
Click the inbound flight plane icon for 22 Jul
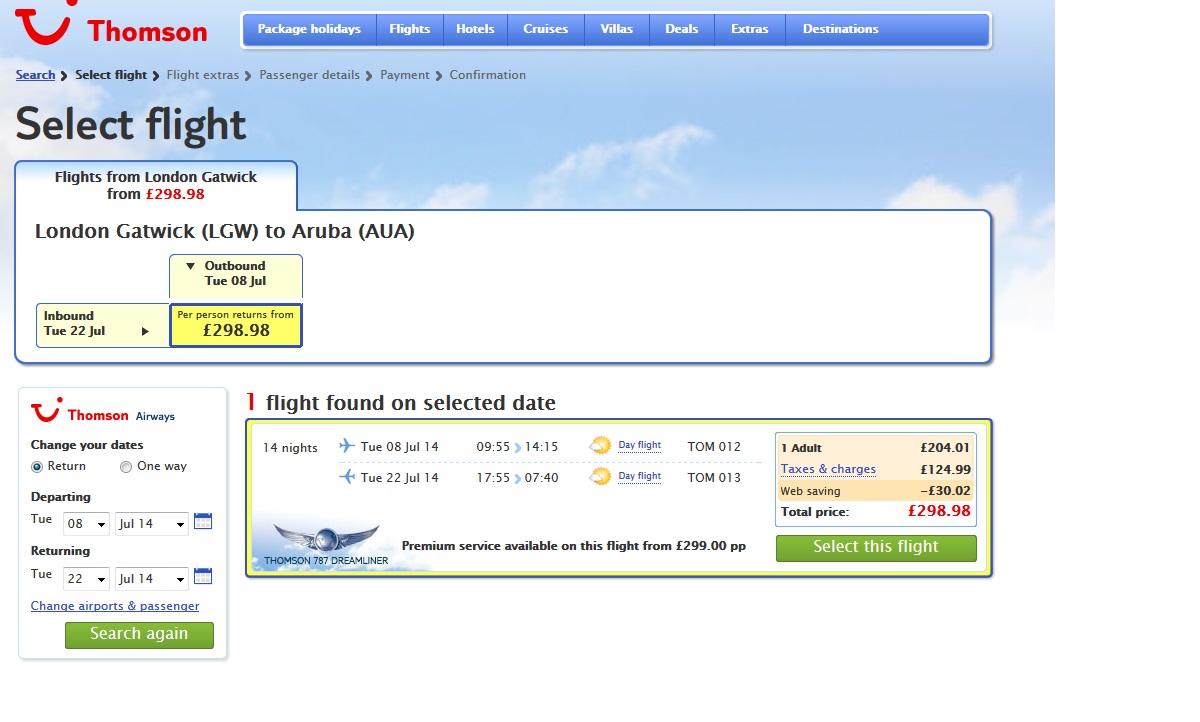tap(347, 477)
